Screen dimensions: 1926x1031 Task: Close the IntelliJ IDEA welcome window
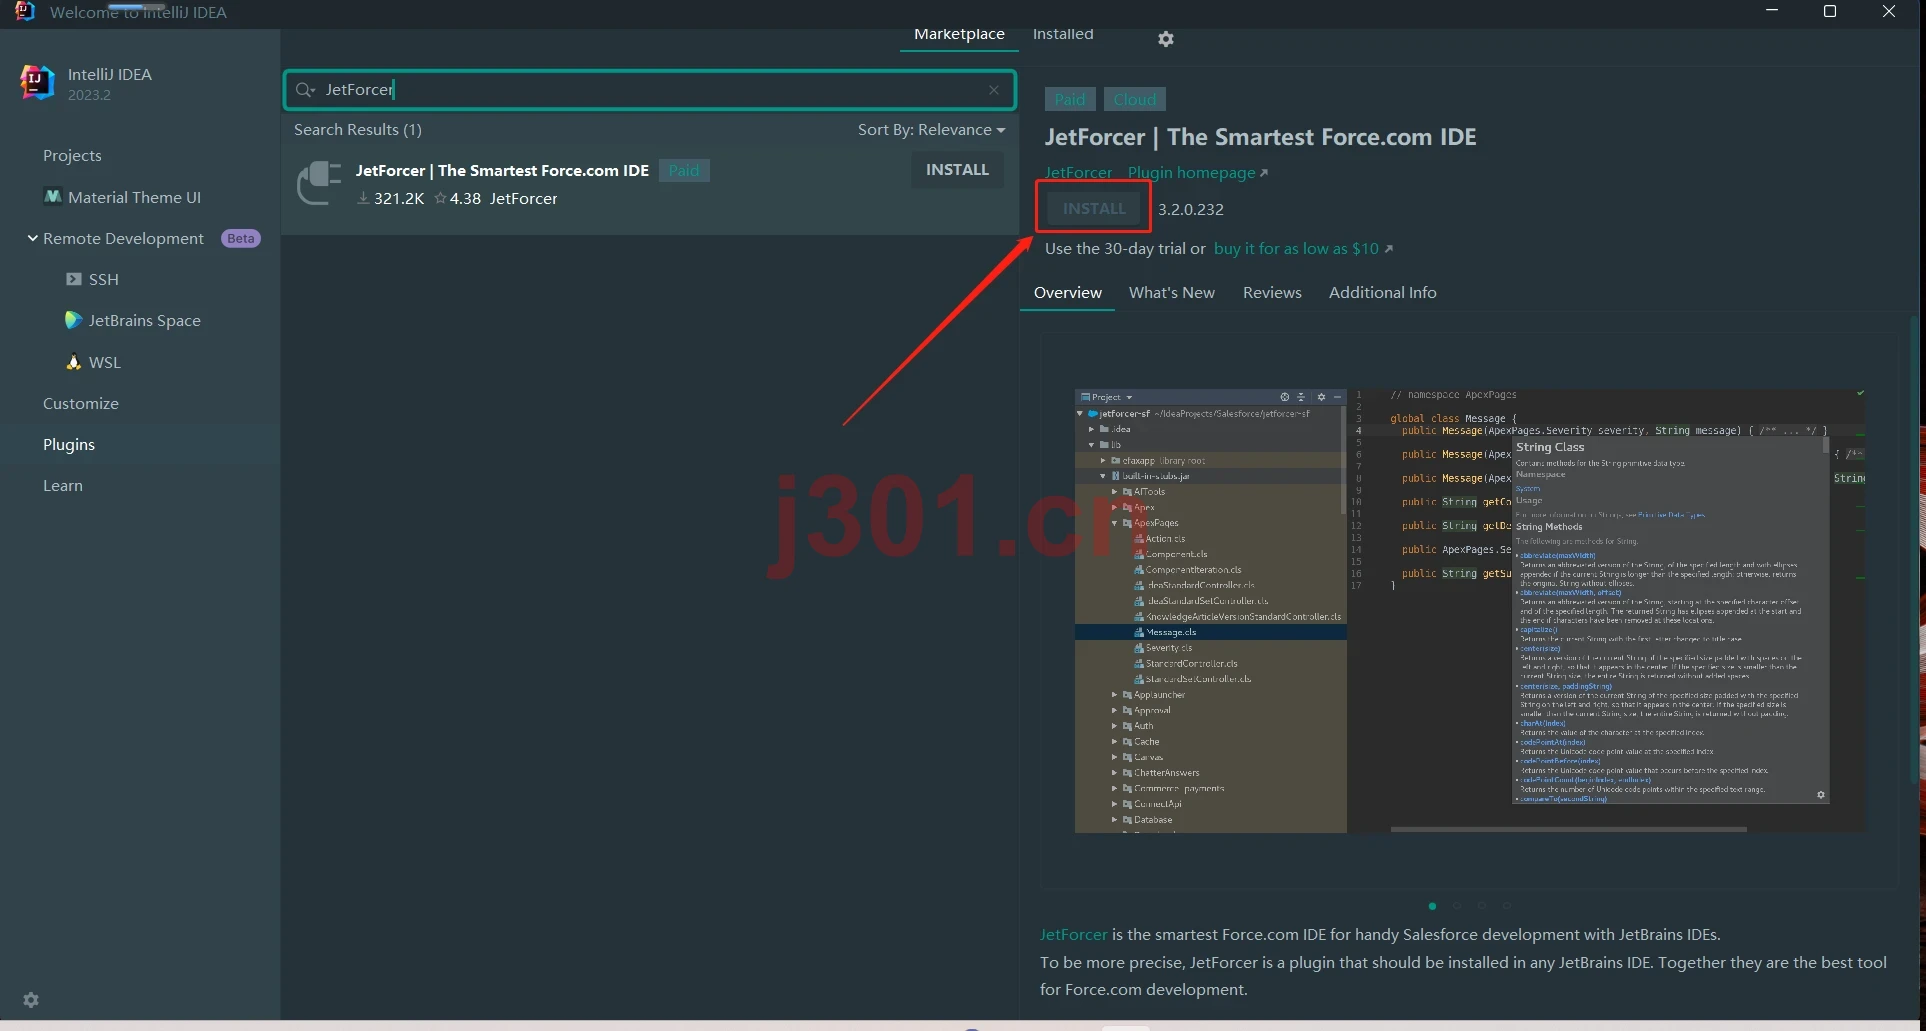point(1889,11)
